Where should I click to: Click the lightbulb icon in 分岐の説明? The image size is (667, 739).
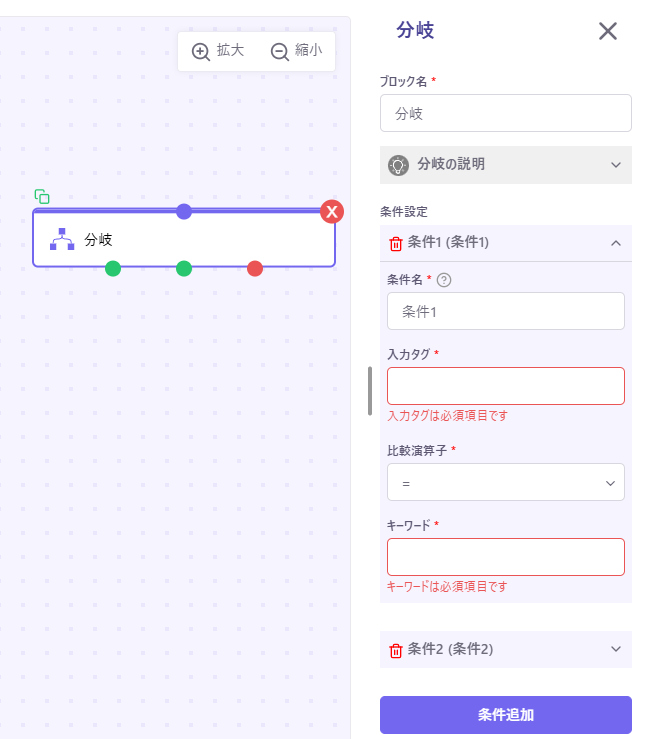coord(399,165)
